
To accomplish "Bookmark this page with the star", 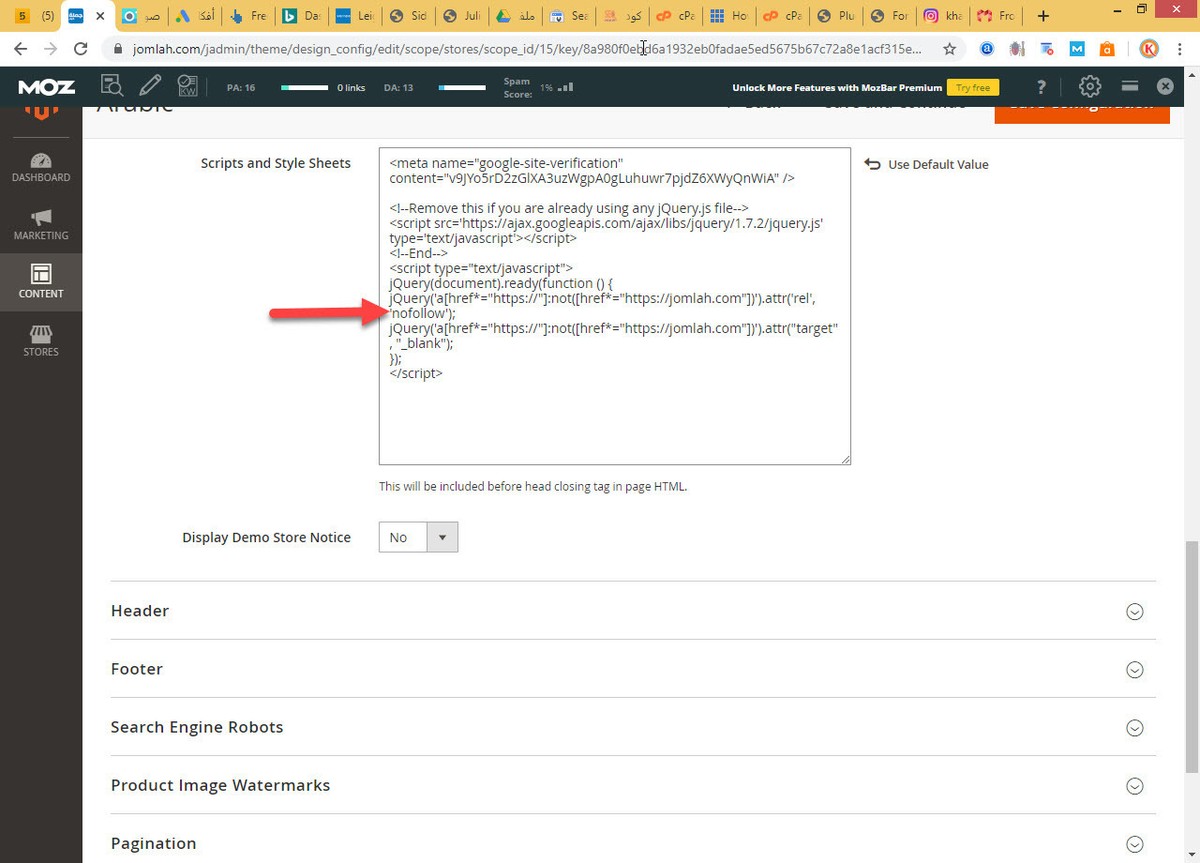I will coord(949,48).
